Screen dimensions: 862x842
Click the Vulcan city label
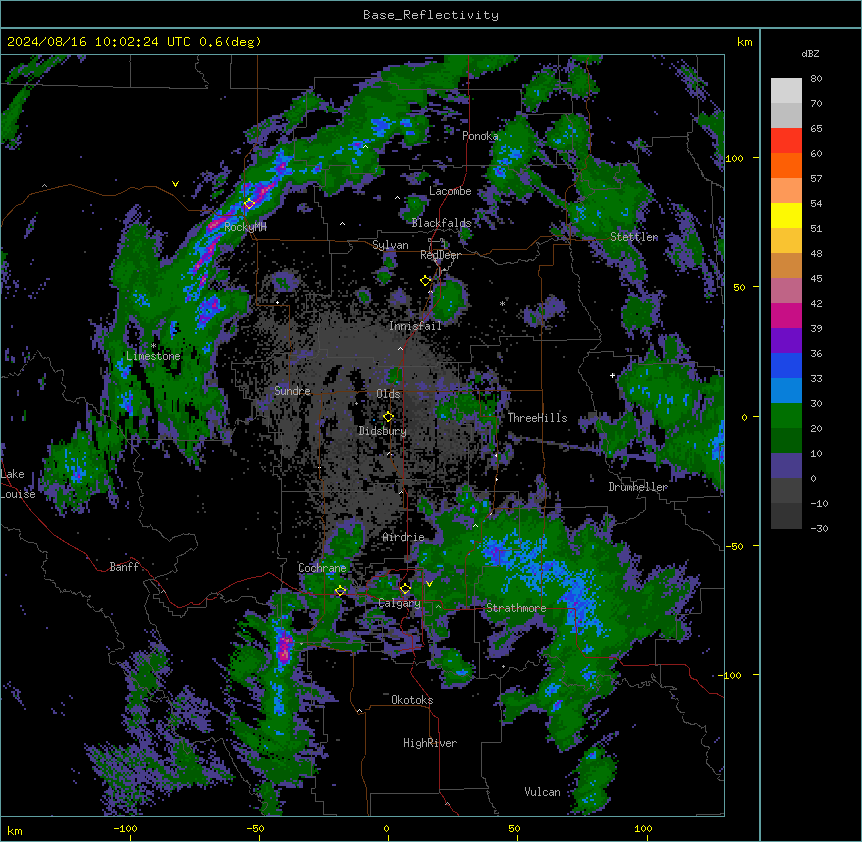[543, 792]
